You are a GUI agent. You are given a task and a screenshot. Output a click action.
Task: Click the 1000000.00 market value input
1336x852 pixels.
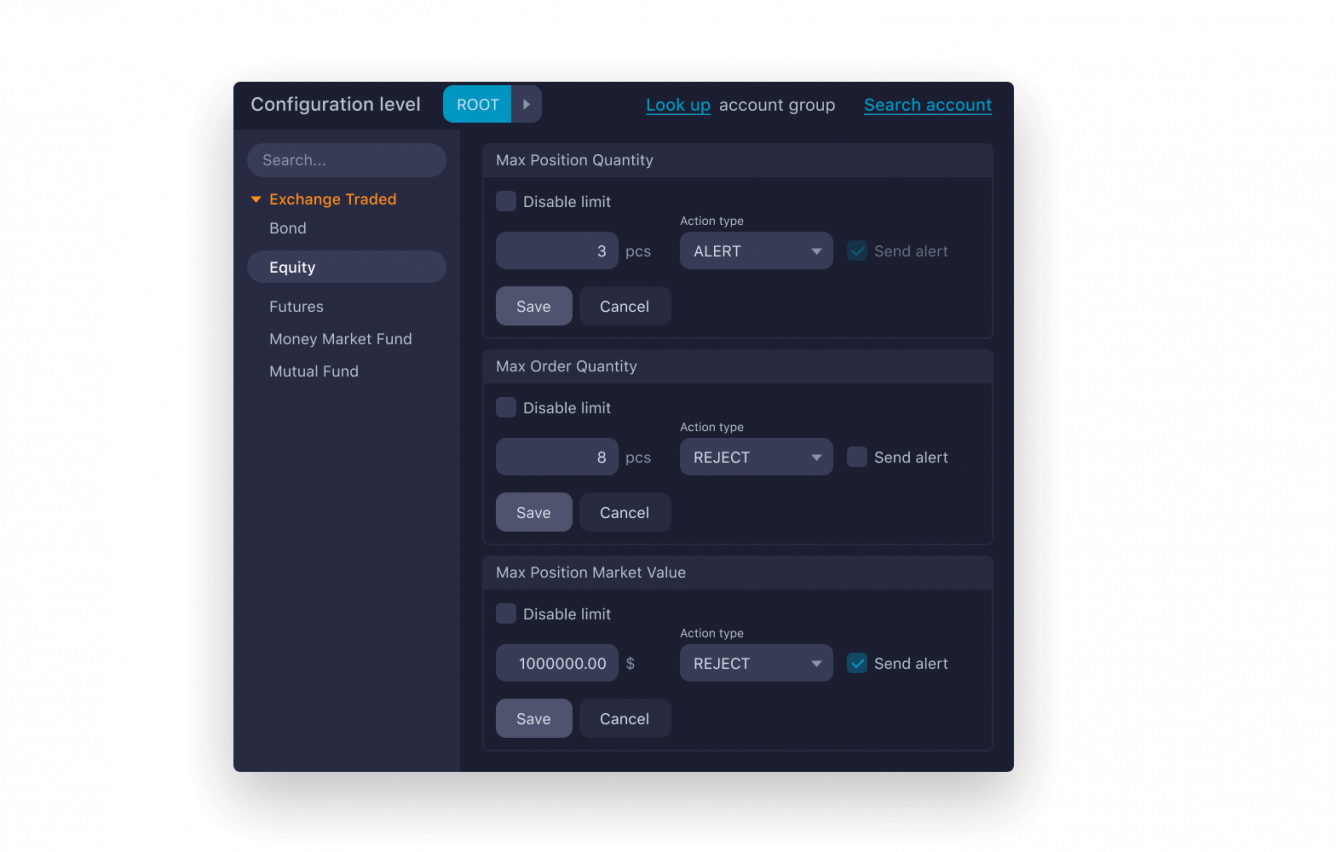557,663
